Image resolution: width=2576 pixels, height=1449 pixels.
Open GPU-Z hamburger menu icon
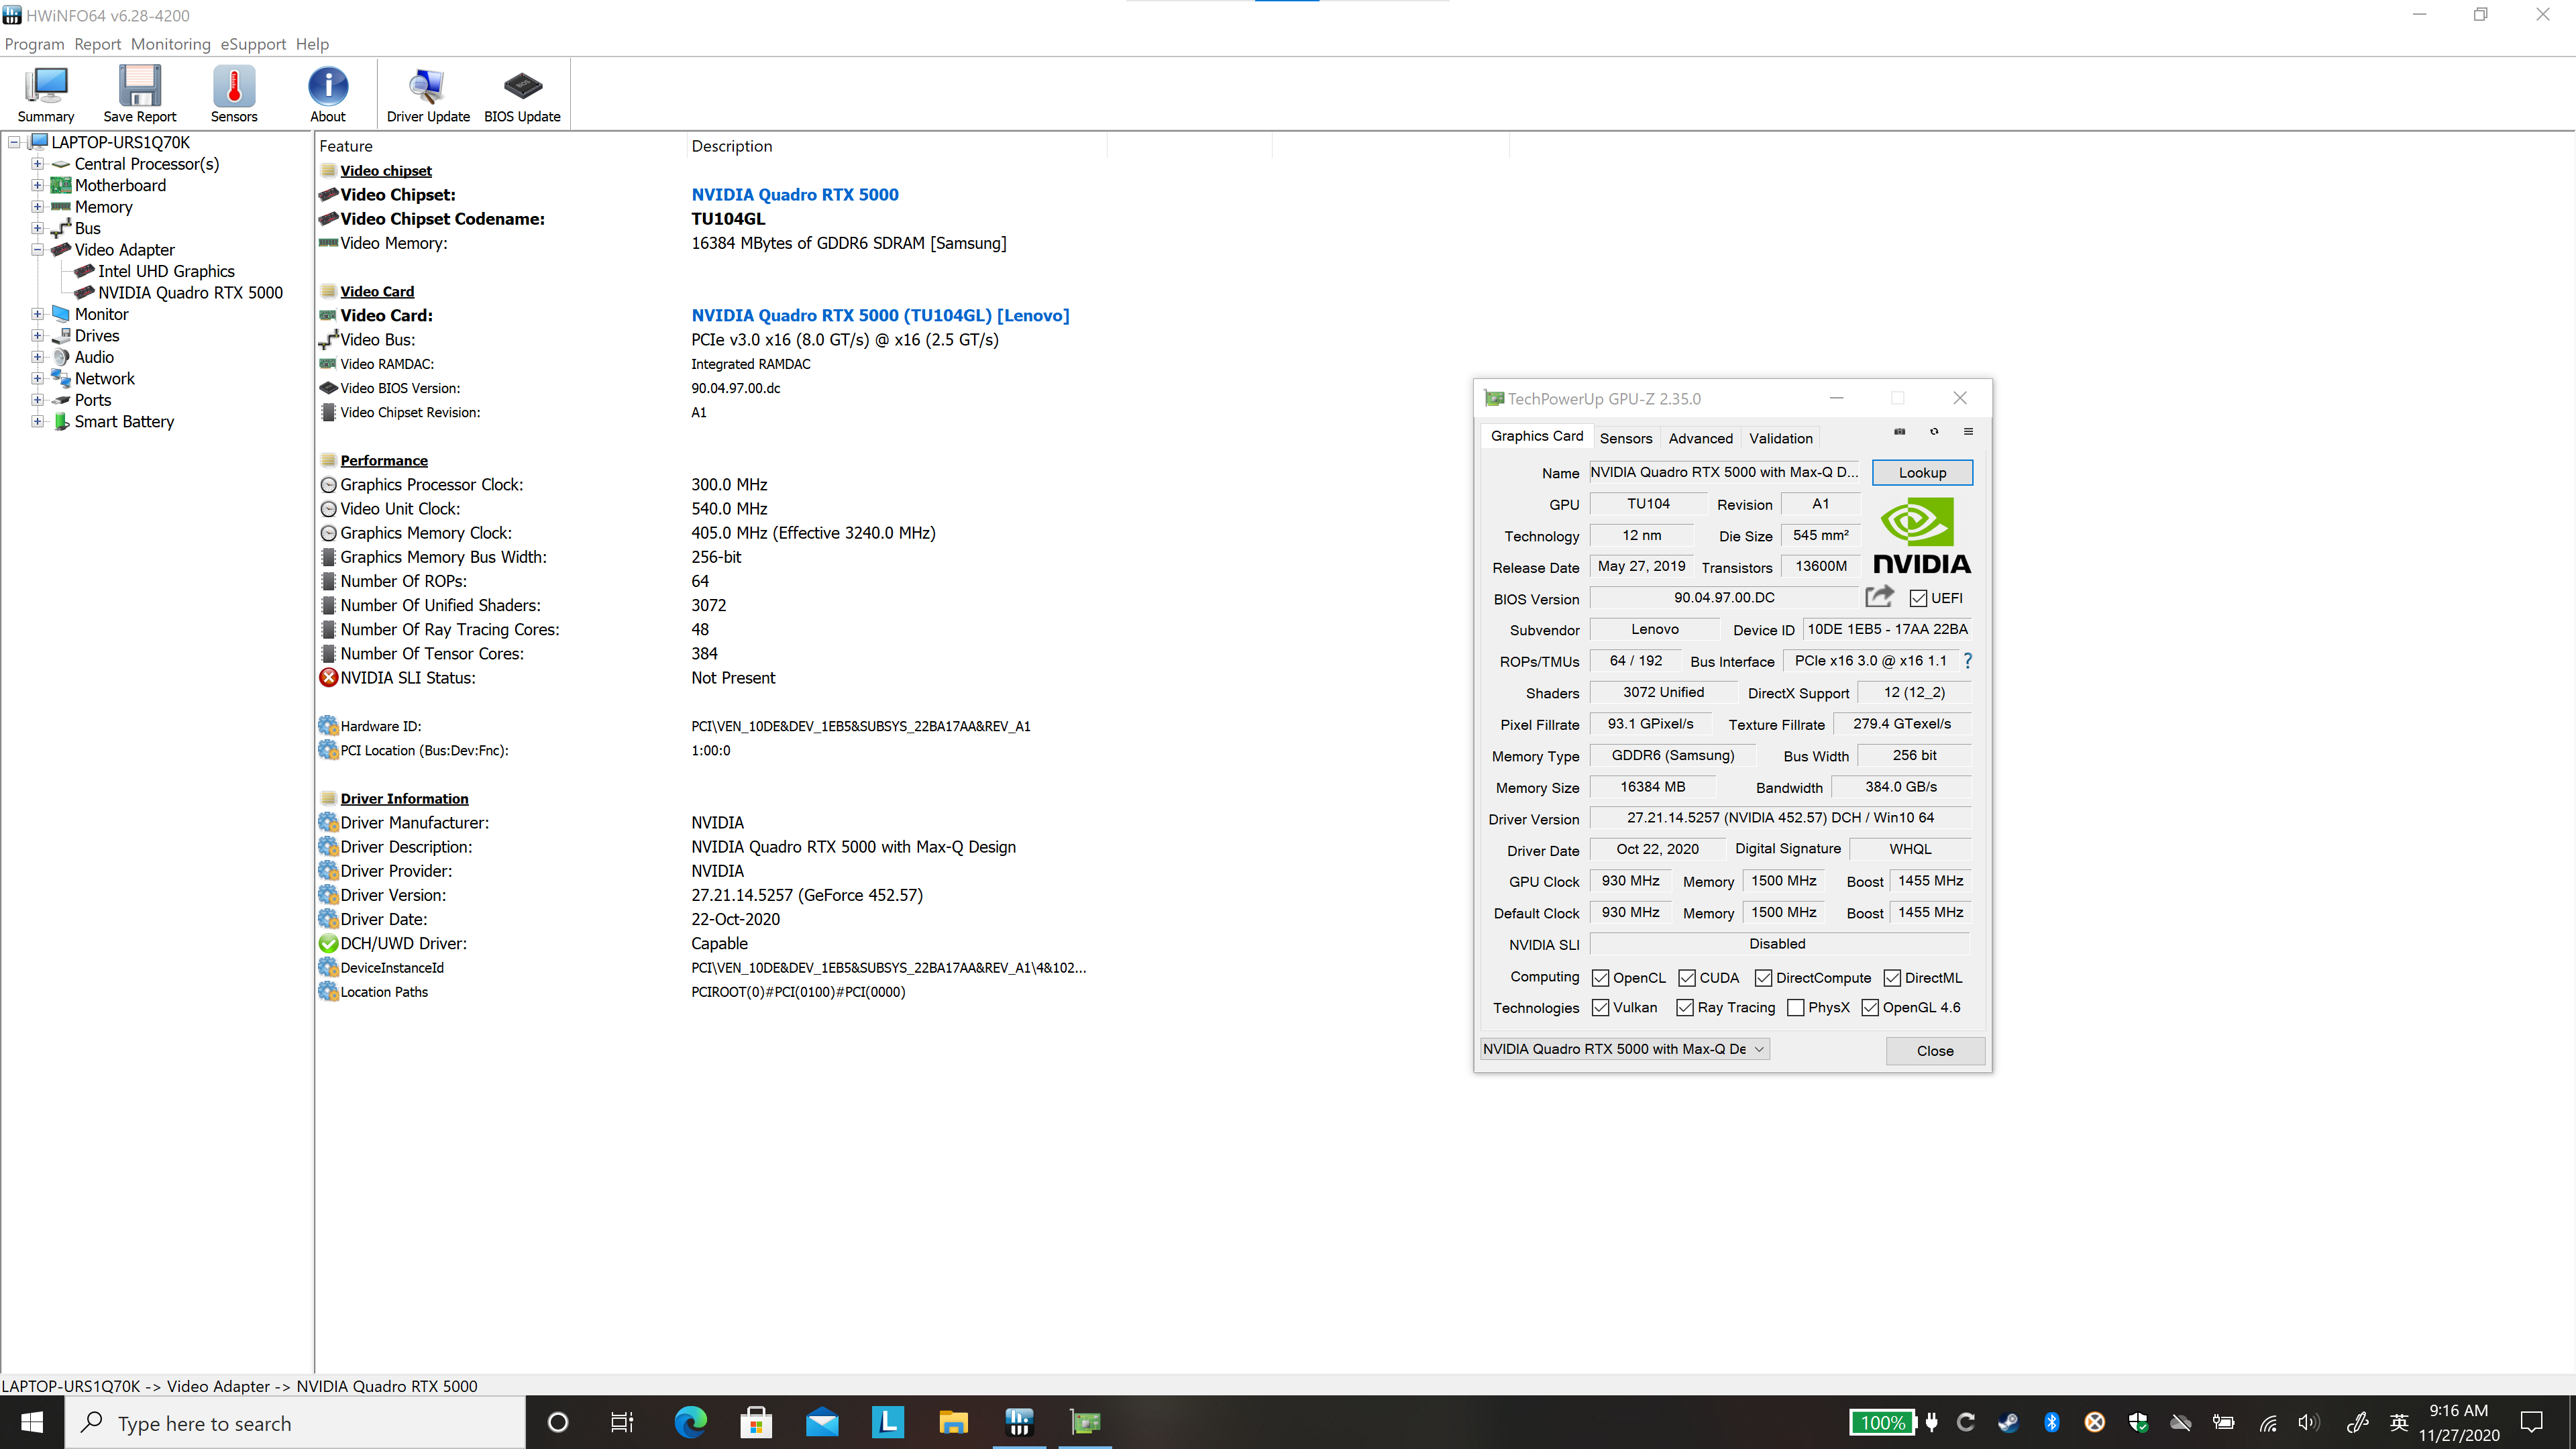(x=1968, y=431)
